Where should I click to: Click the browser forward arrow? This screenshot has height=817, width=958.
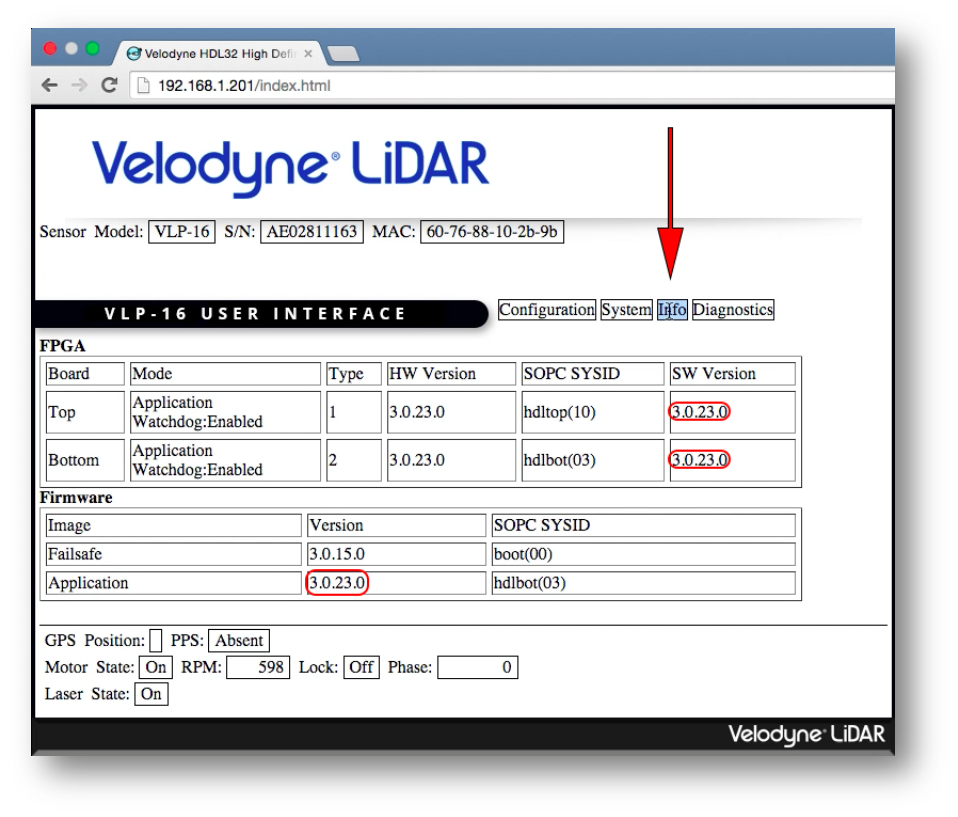click(79, 85)
